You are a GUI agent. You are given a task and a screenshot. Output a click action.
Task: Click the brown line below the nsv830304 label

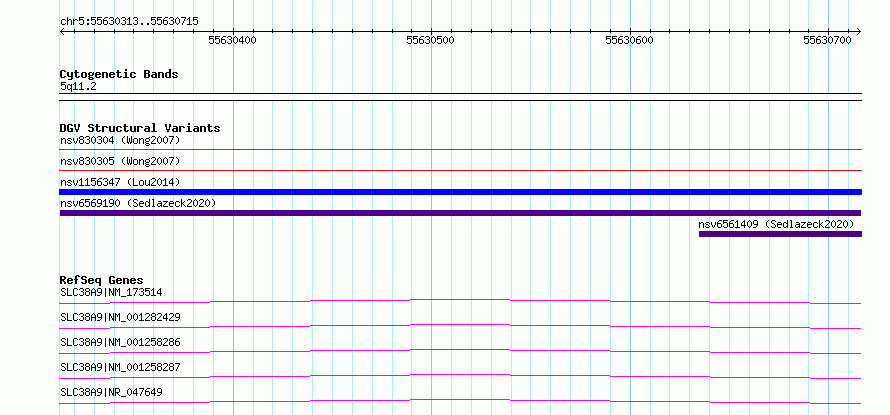coord(461,150)
